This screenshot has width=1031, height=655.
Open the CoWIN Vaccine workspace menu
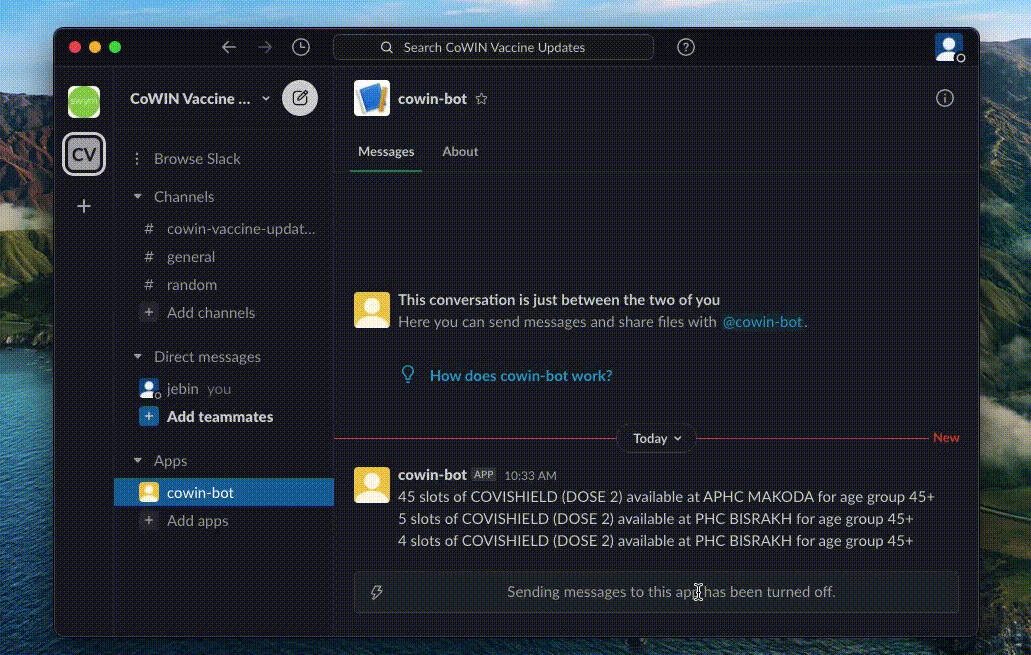[x=200, y=99]
